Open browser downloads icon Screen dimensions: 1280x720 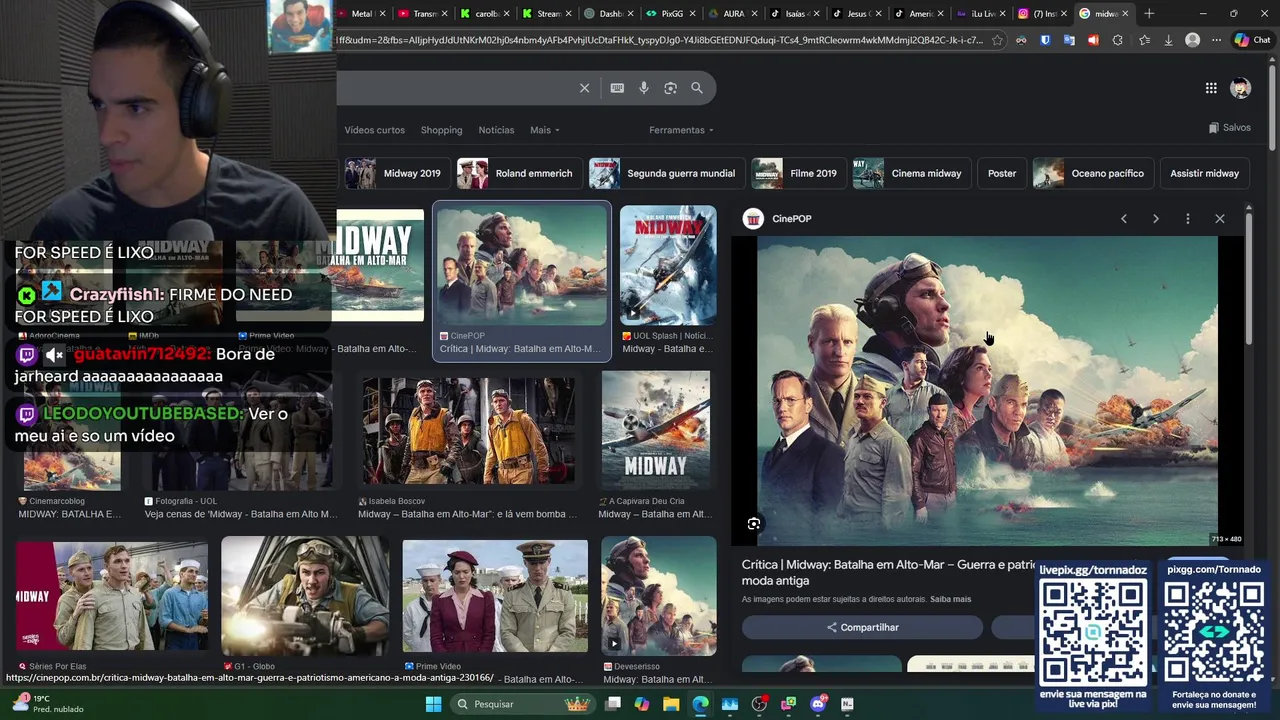pyautogui.click(x=1168, y=41)
